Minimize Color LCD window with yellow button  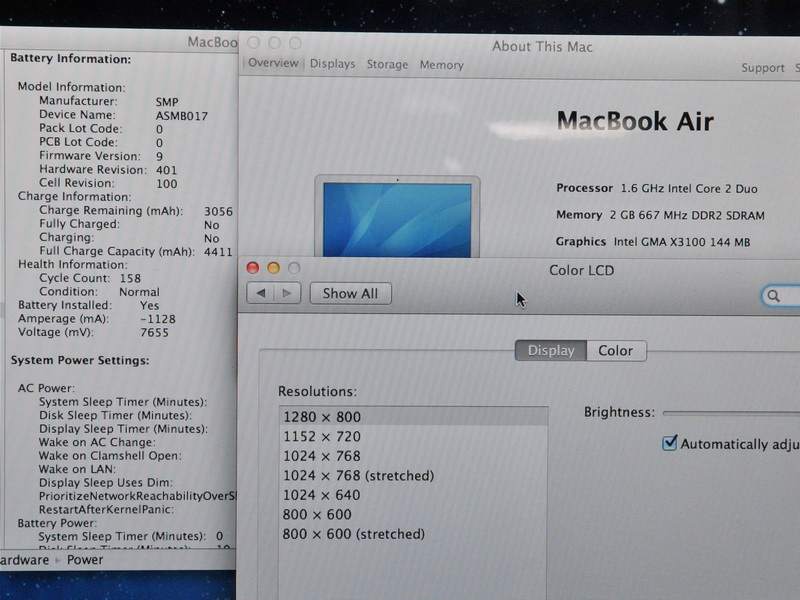273,268
